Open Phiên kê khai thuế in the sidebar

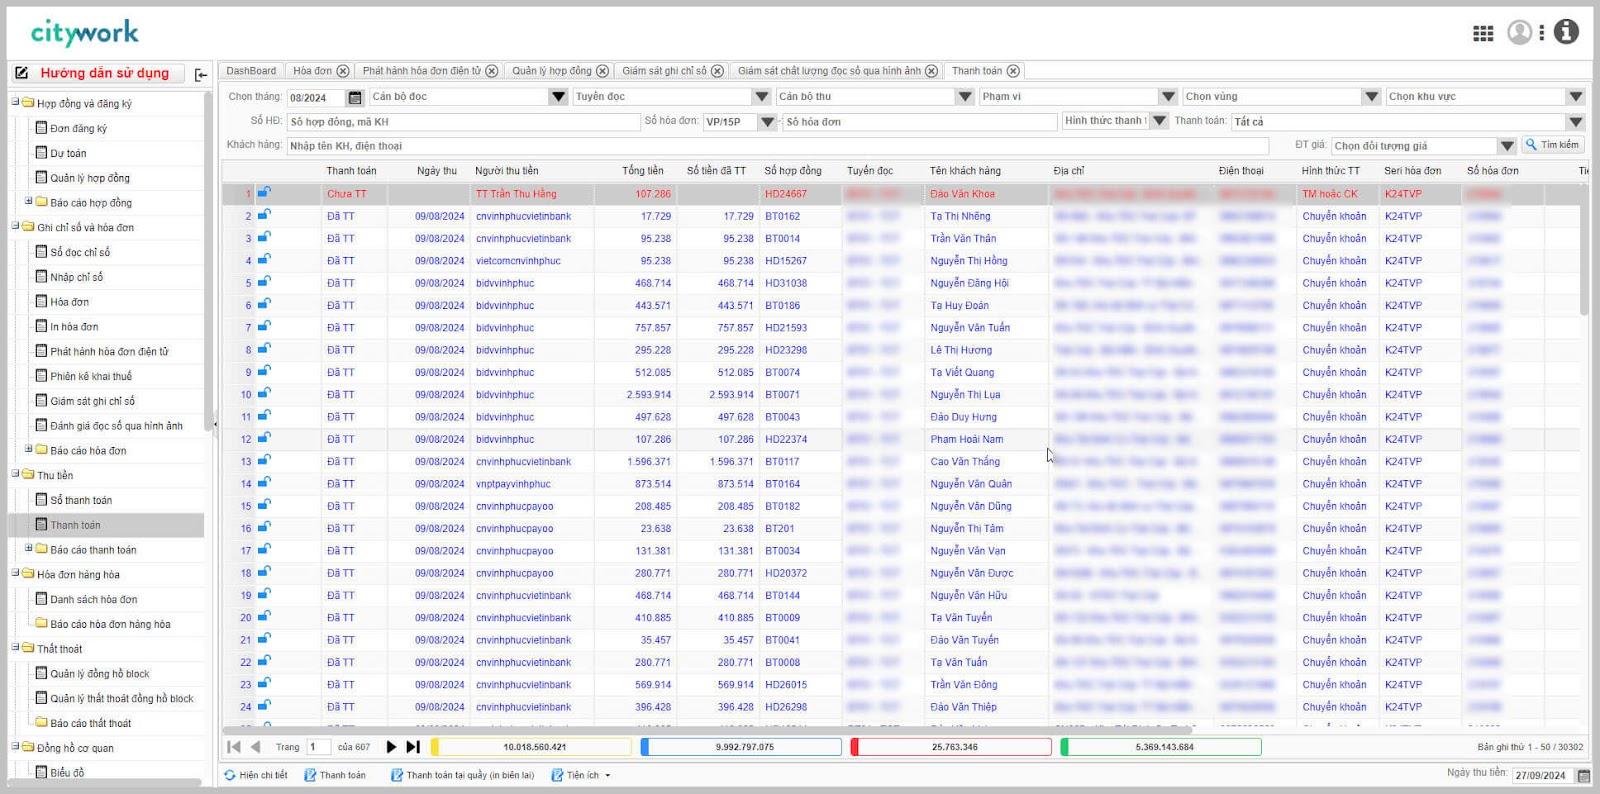coord(91,376)
